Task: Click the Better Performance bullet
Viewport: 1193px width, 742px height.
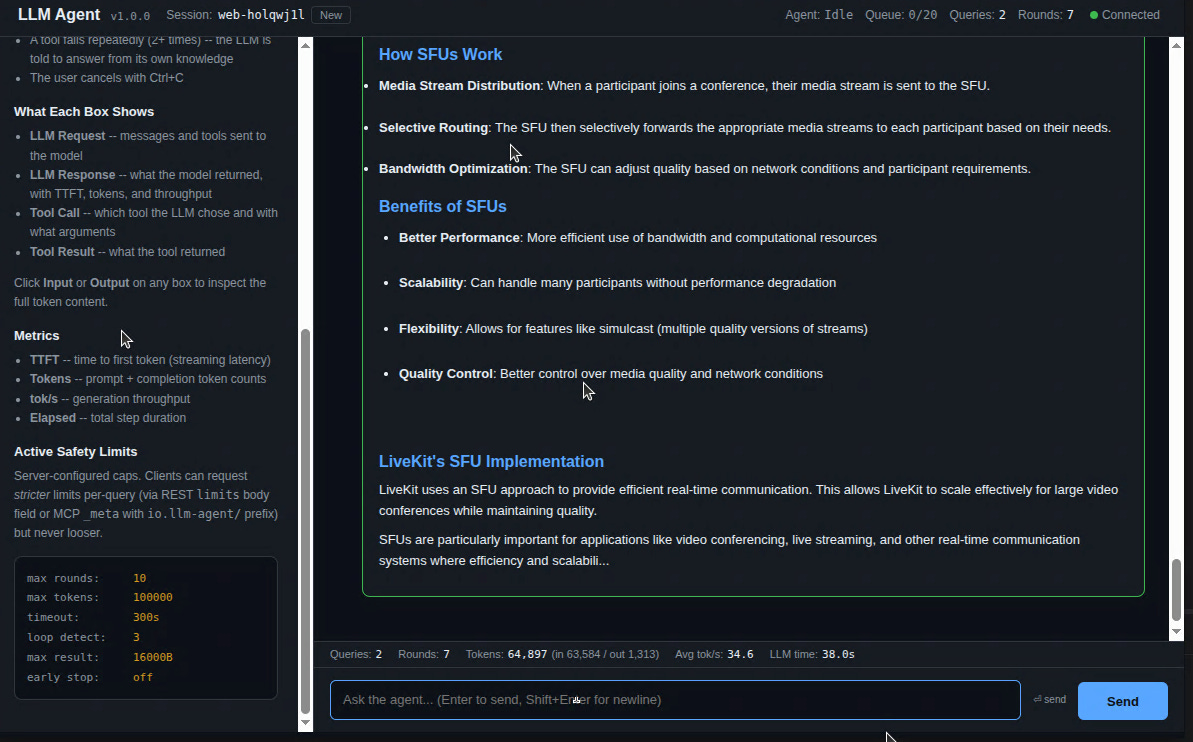Action: (x=638, y=238)
